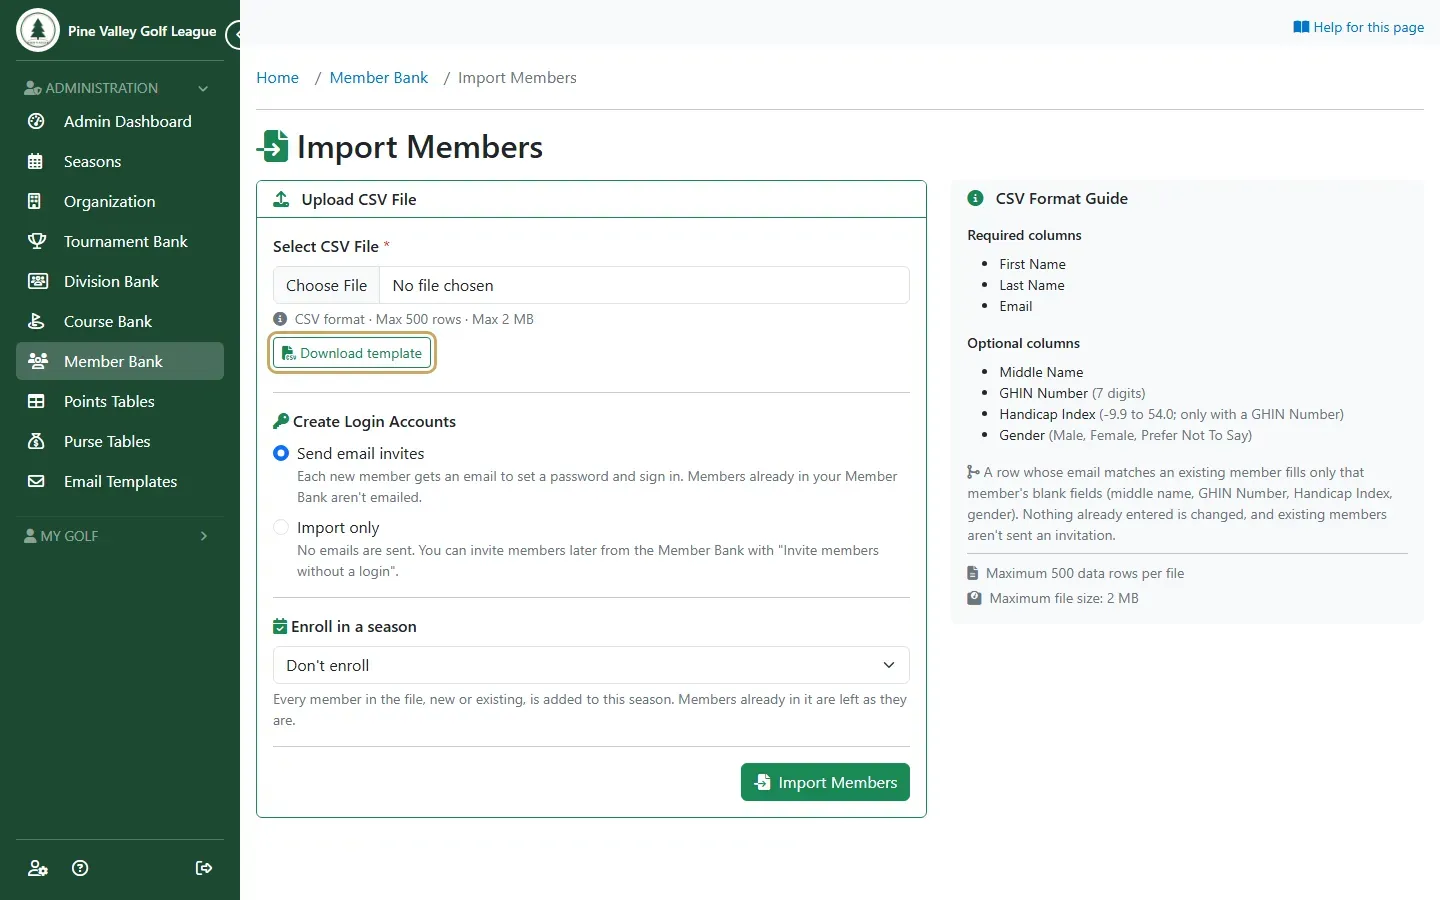Click the Points Tables grid icon
The image size is (1440, 900).
point(36,401)
